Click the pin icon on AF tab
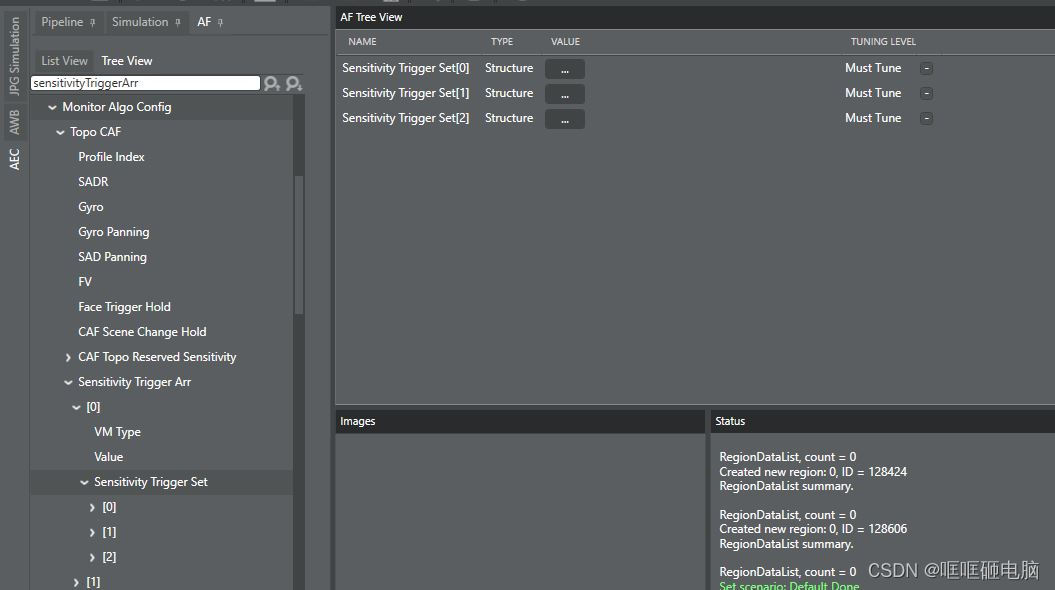 point(220,22)
